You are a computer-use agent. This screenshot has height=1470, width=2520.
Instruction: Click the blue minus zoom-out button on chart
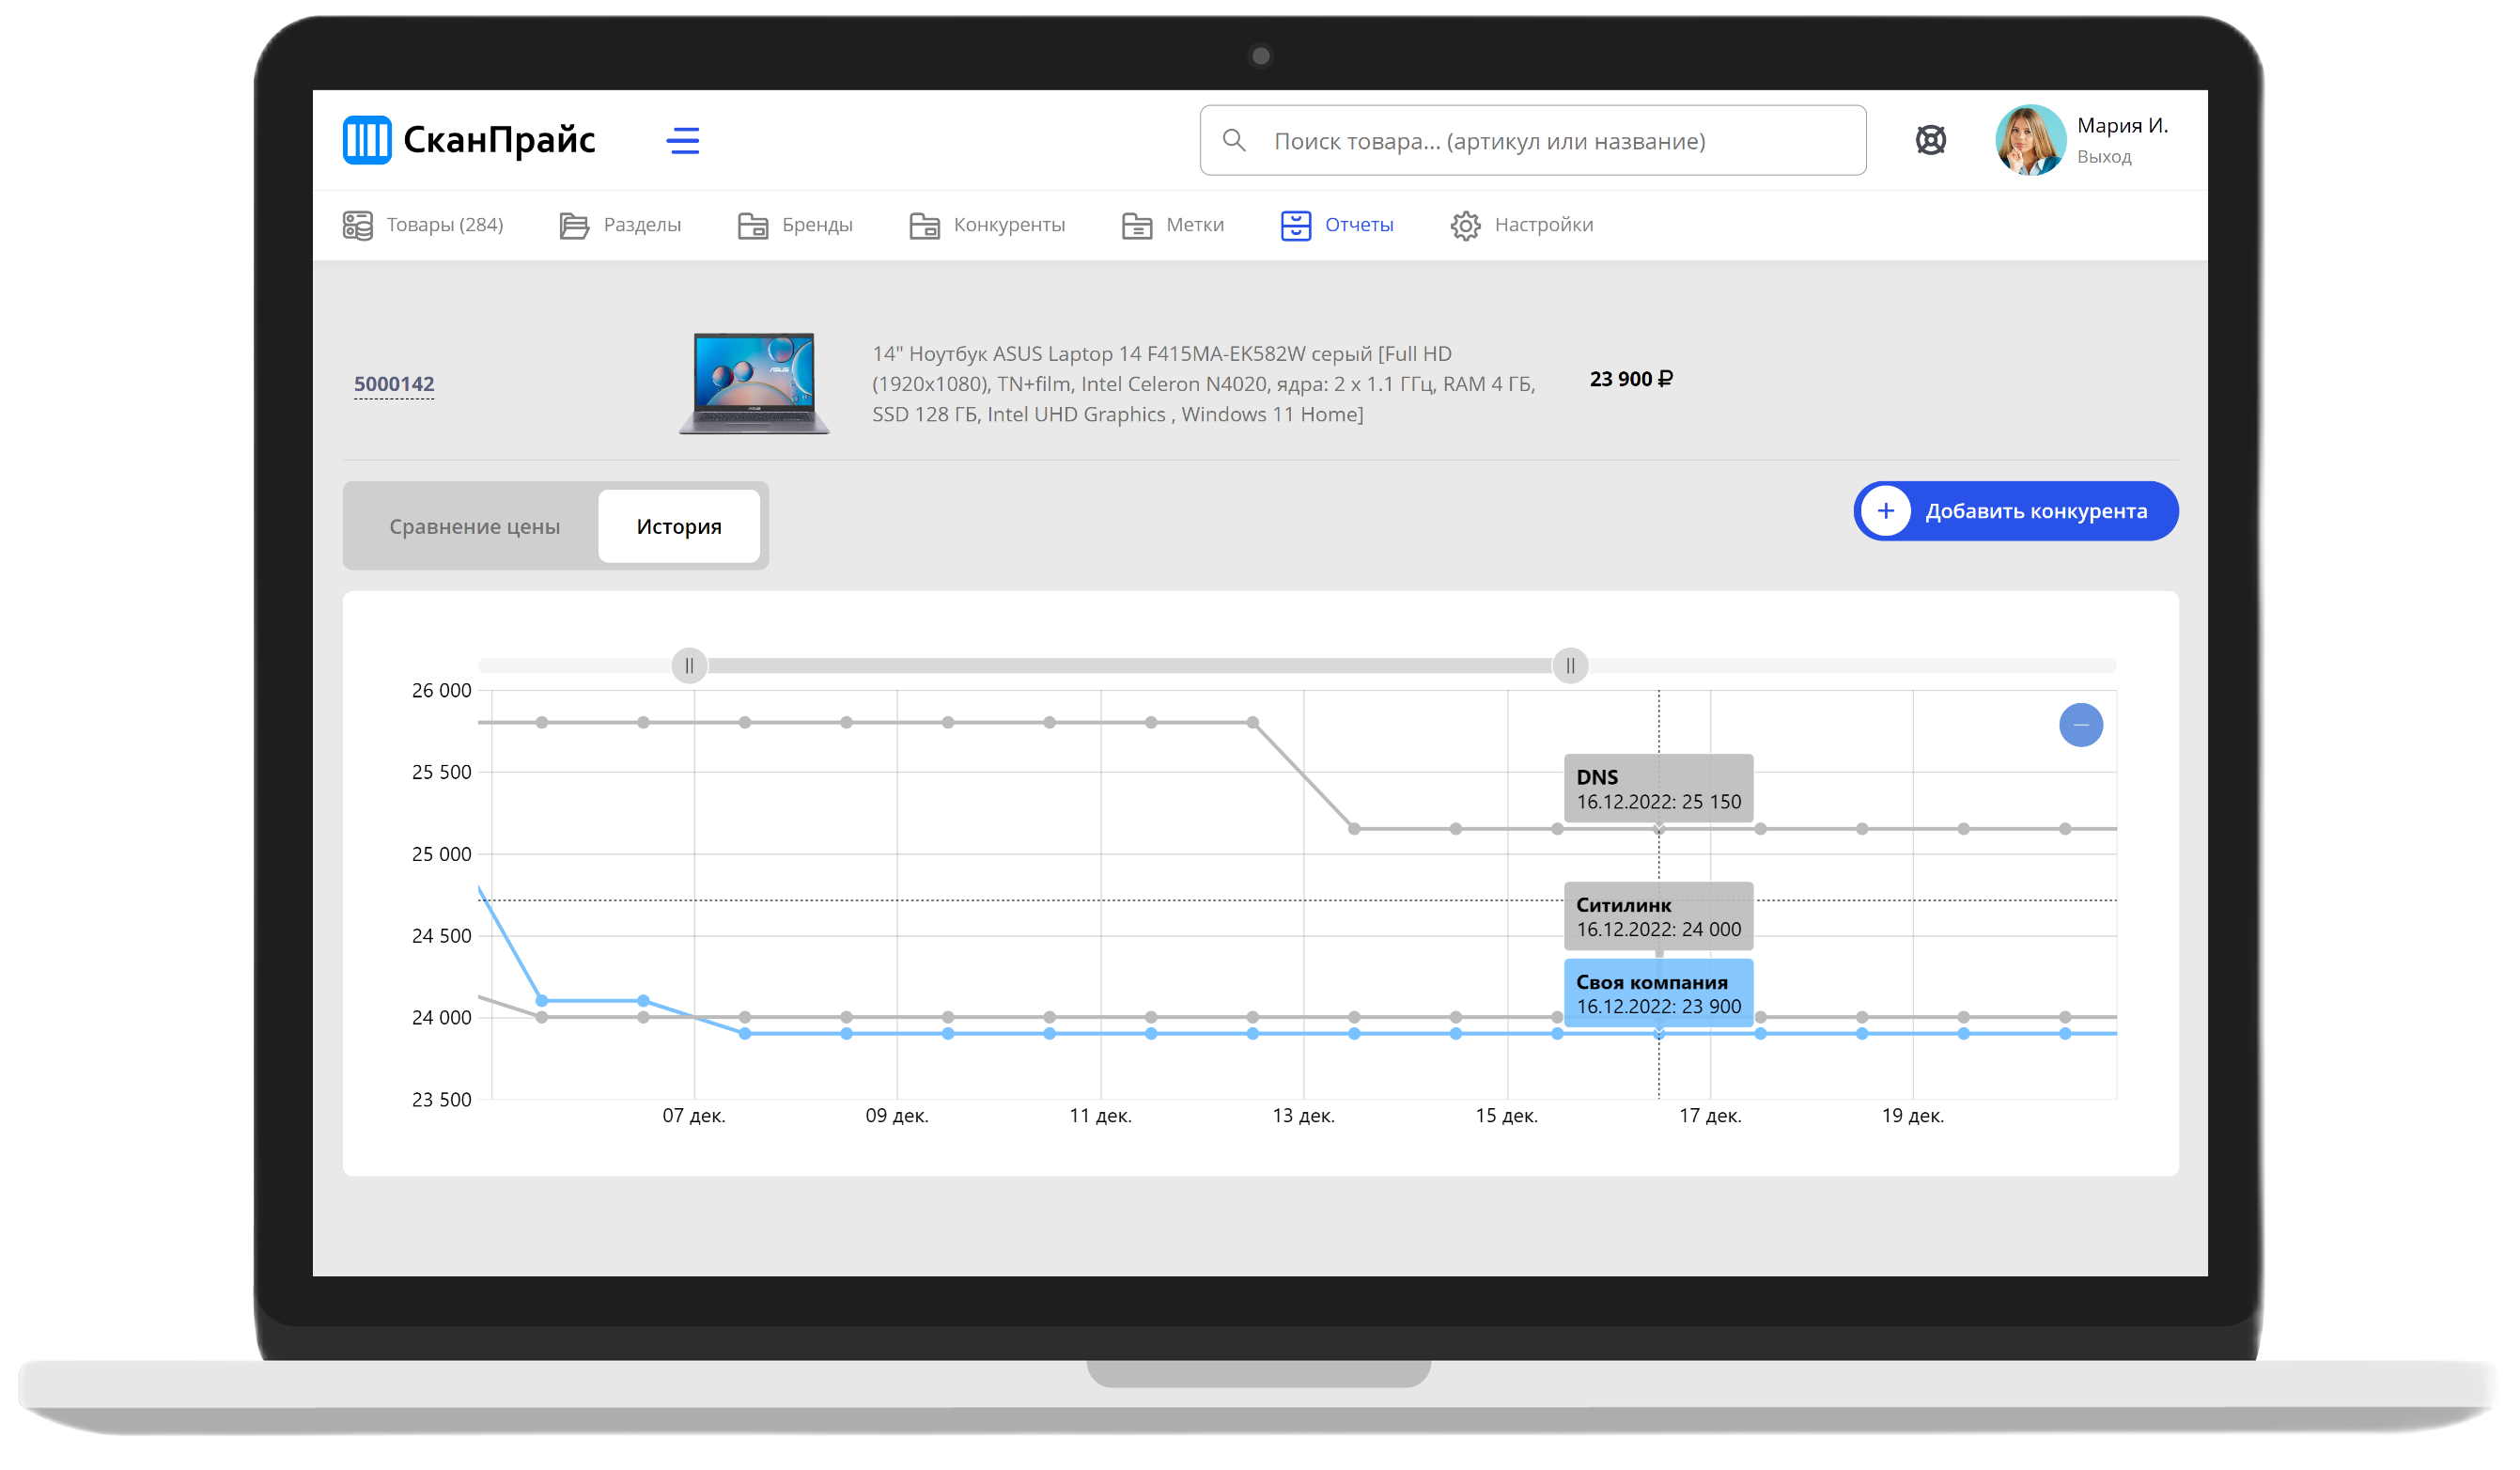pyautogui.click(x=2080, y=725)
